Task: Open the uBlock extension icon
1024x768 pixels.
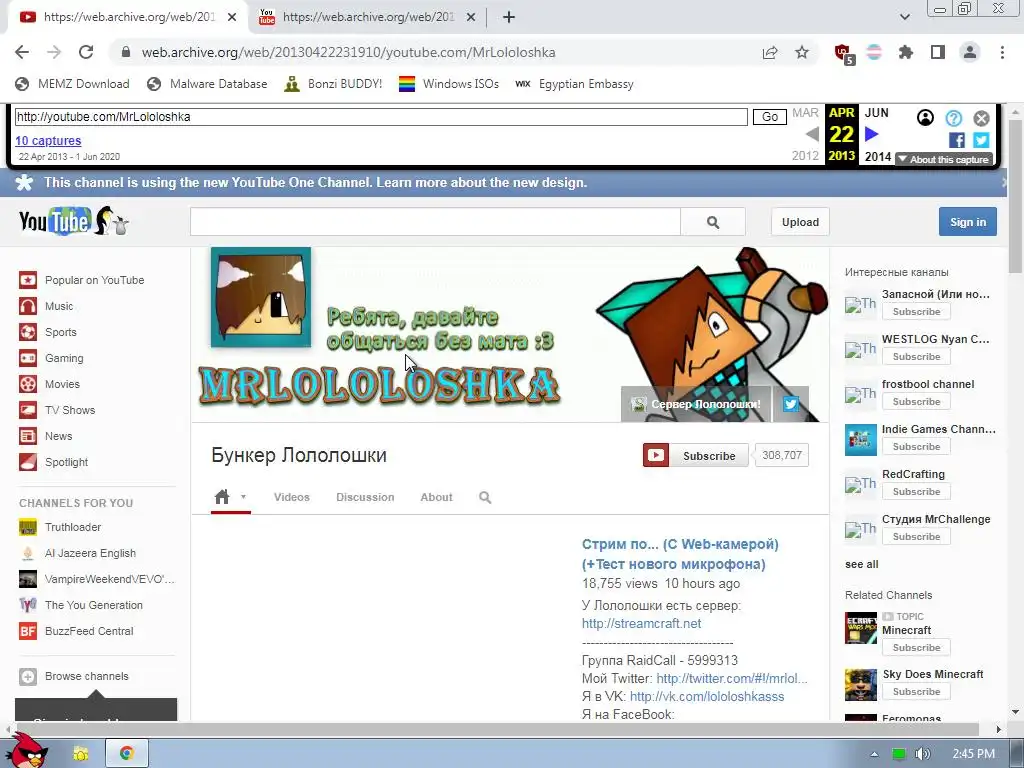Action: tap(844, 54)
